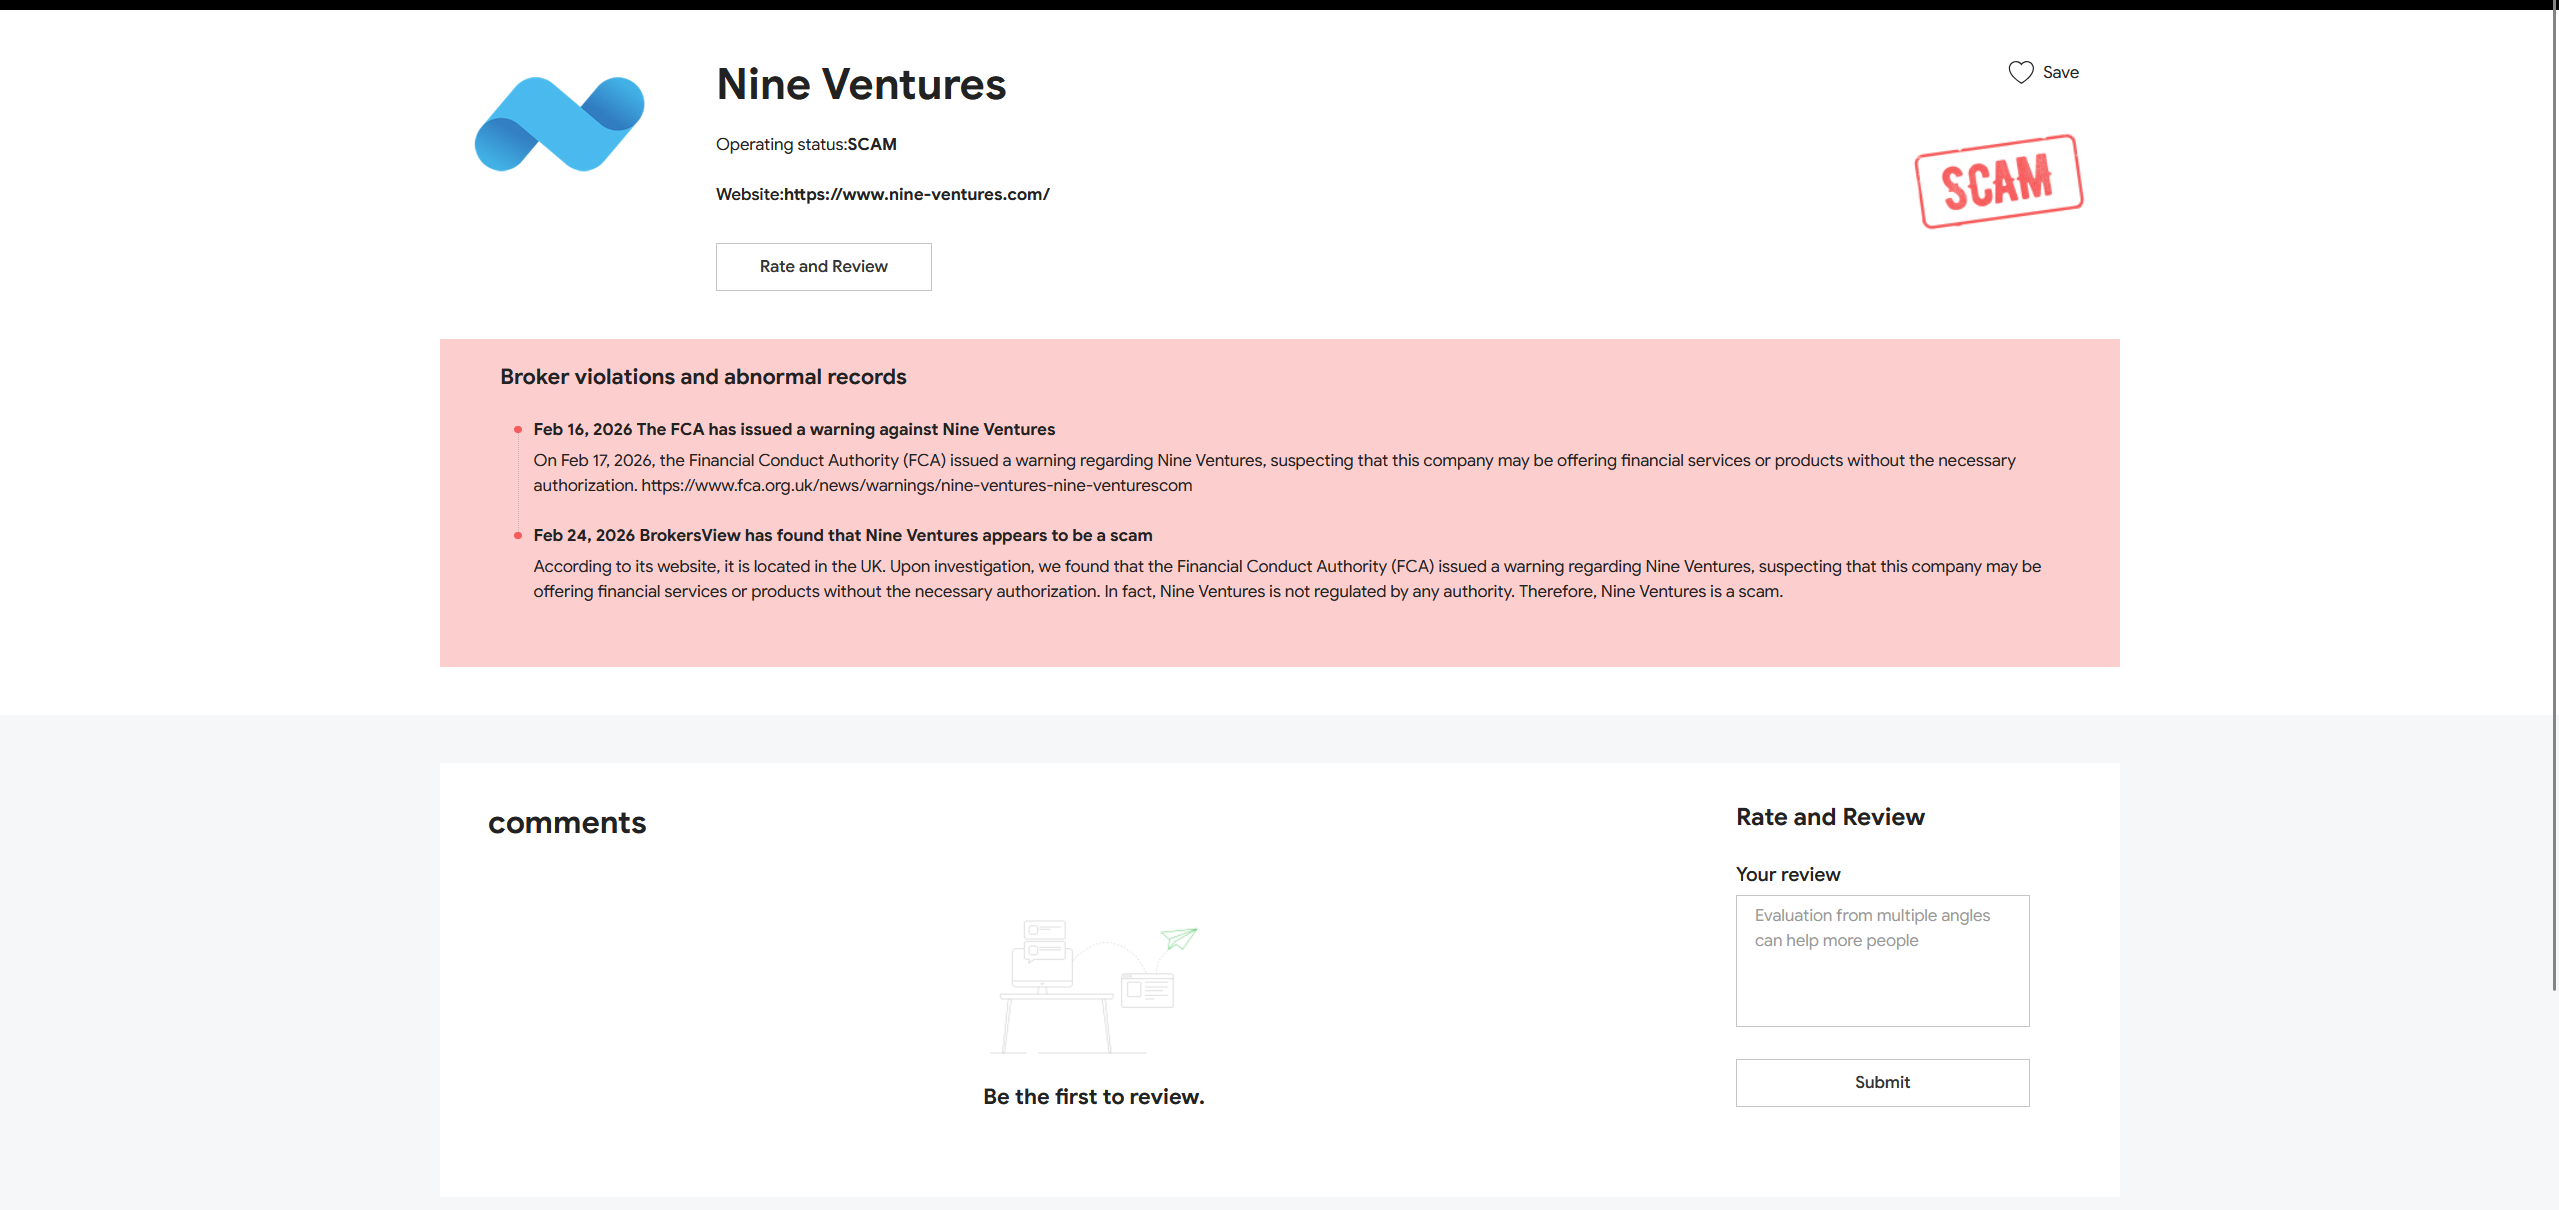Click inside the review text area
The height and width of the screenshot is (1210, 2559).
pos(1881,960)
